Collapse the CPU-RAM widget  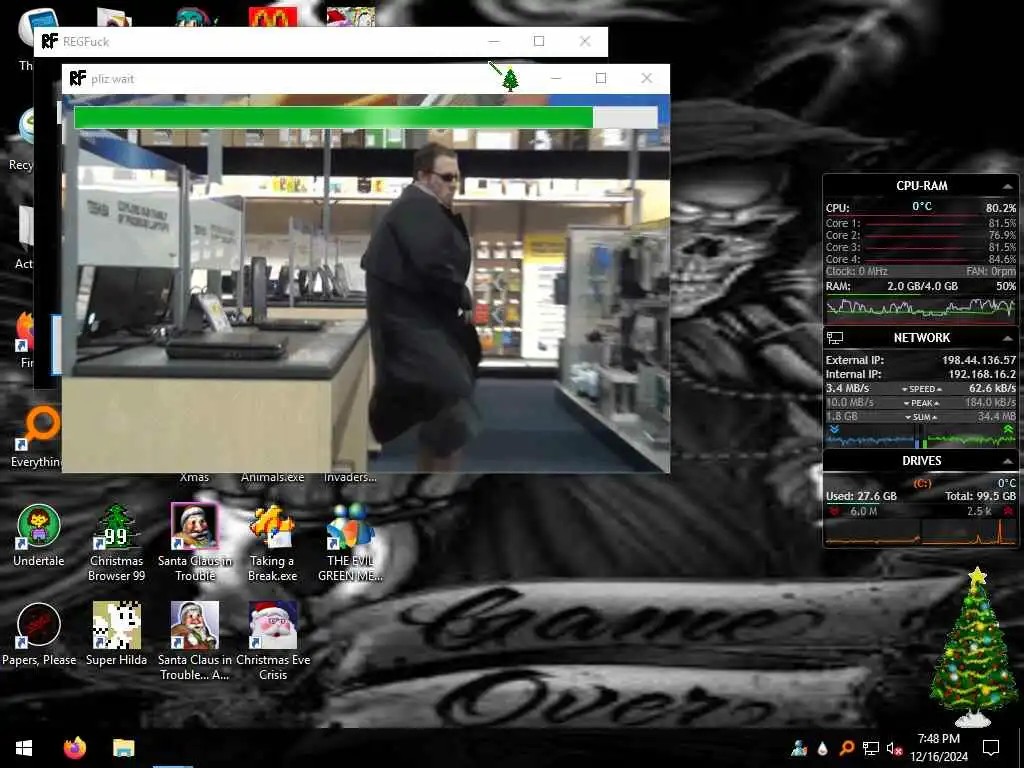(x=1007, y=187)
